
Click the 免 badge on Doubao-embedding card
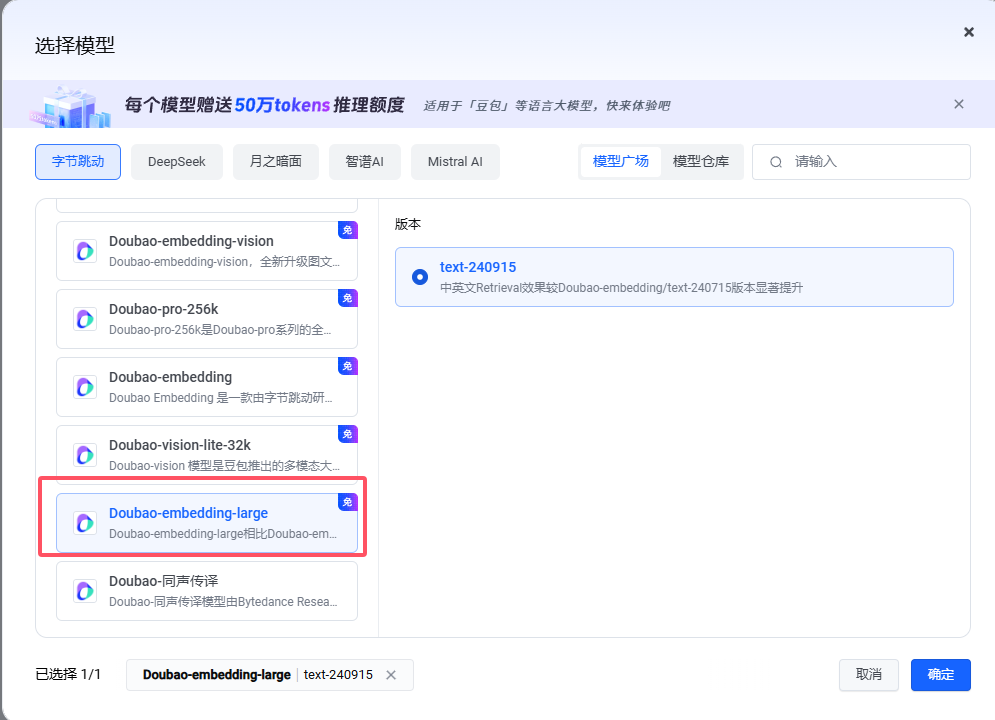pos(348,366)
